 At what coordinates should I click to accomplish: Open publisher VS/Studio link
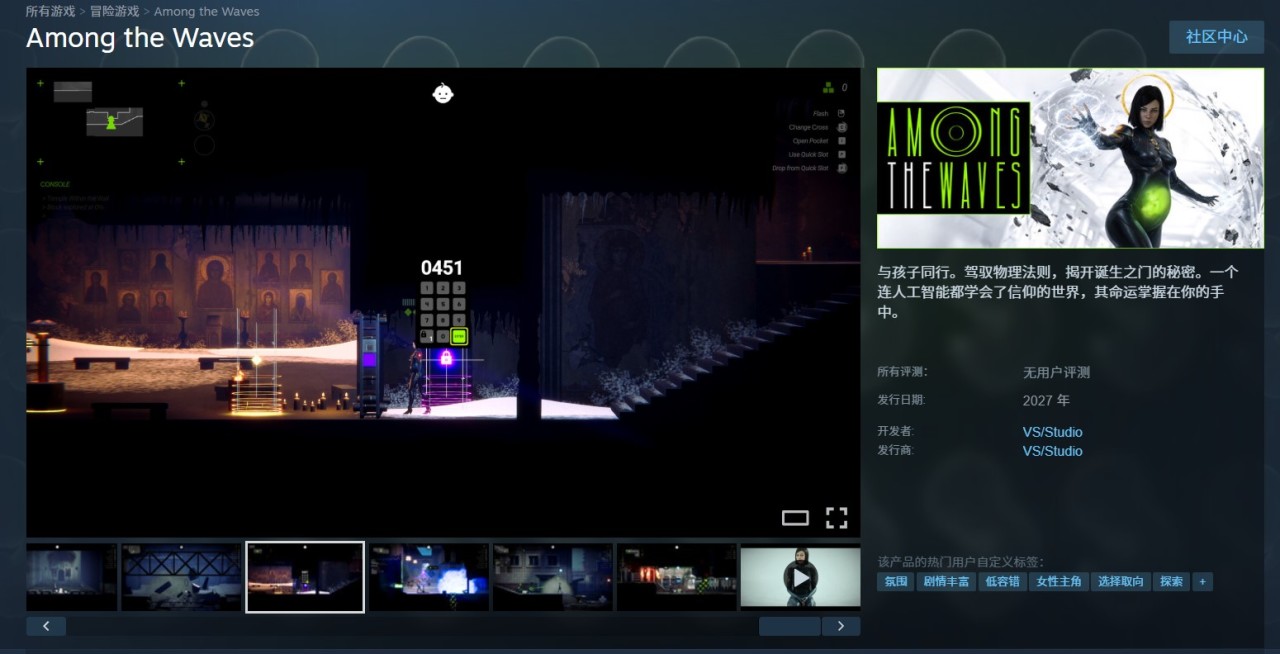[x=1052, y=451]
